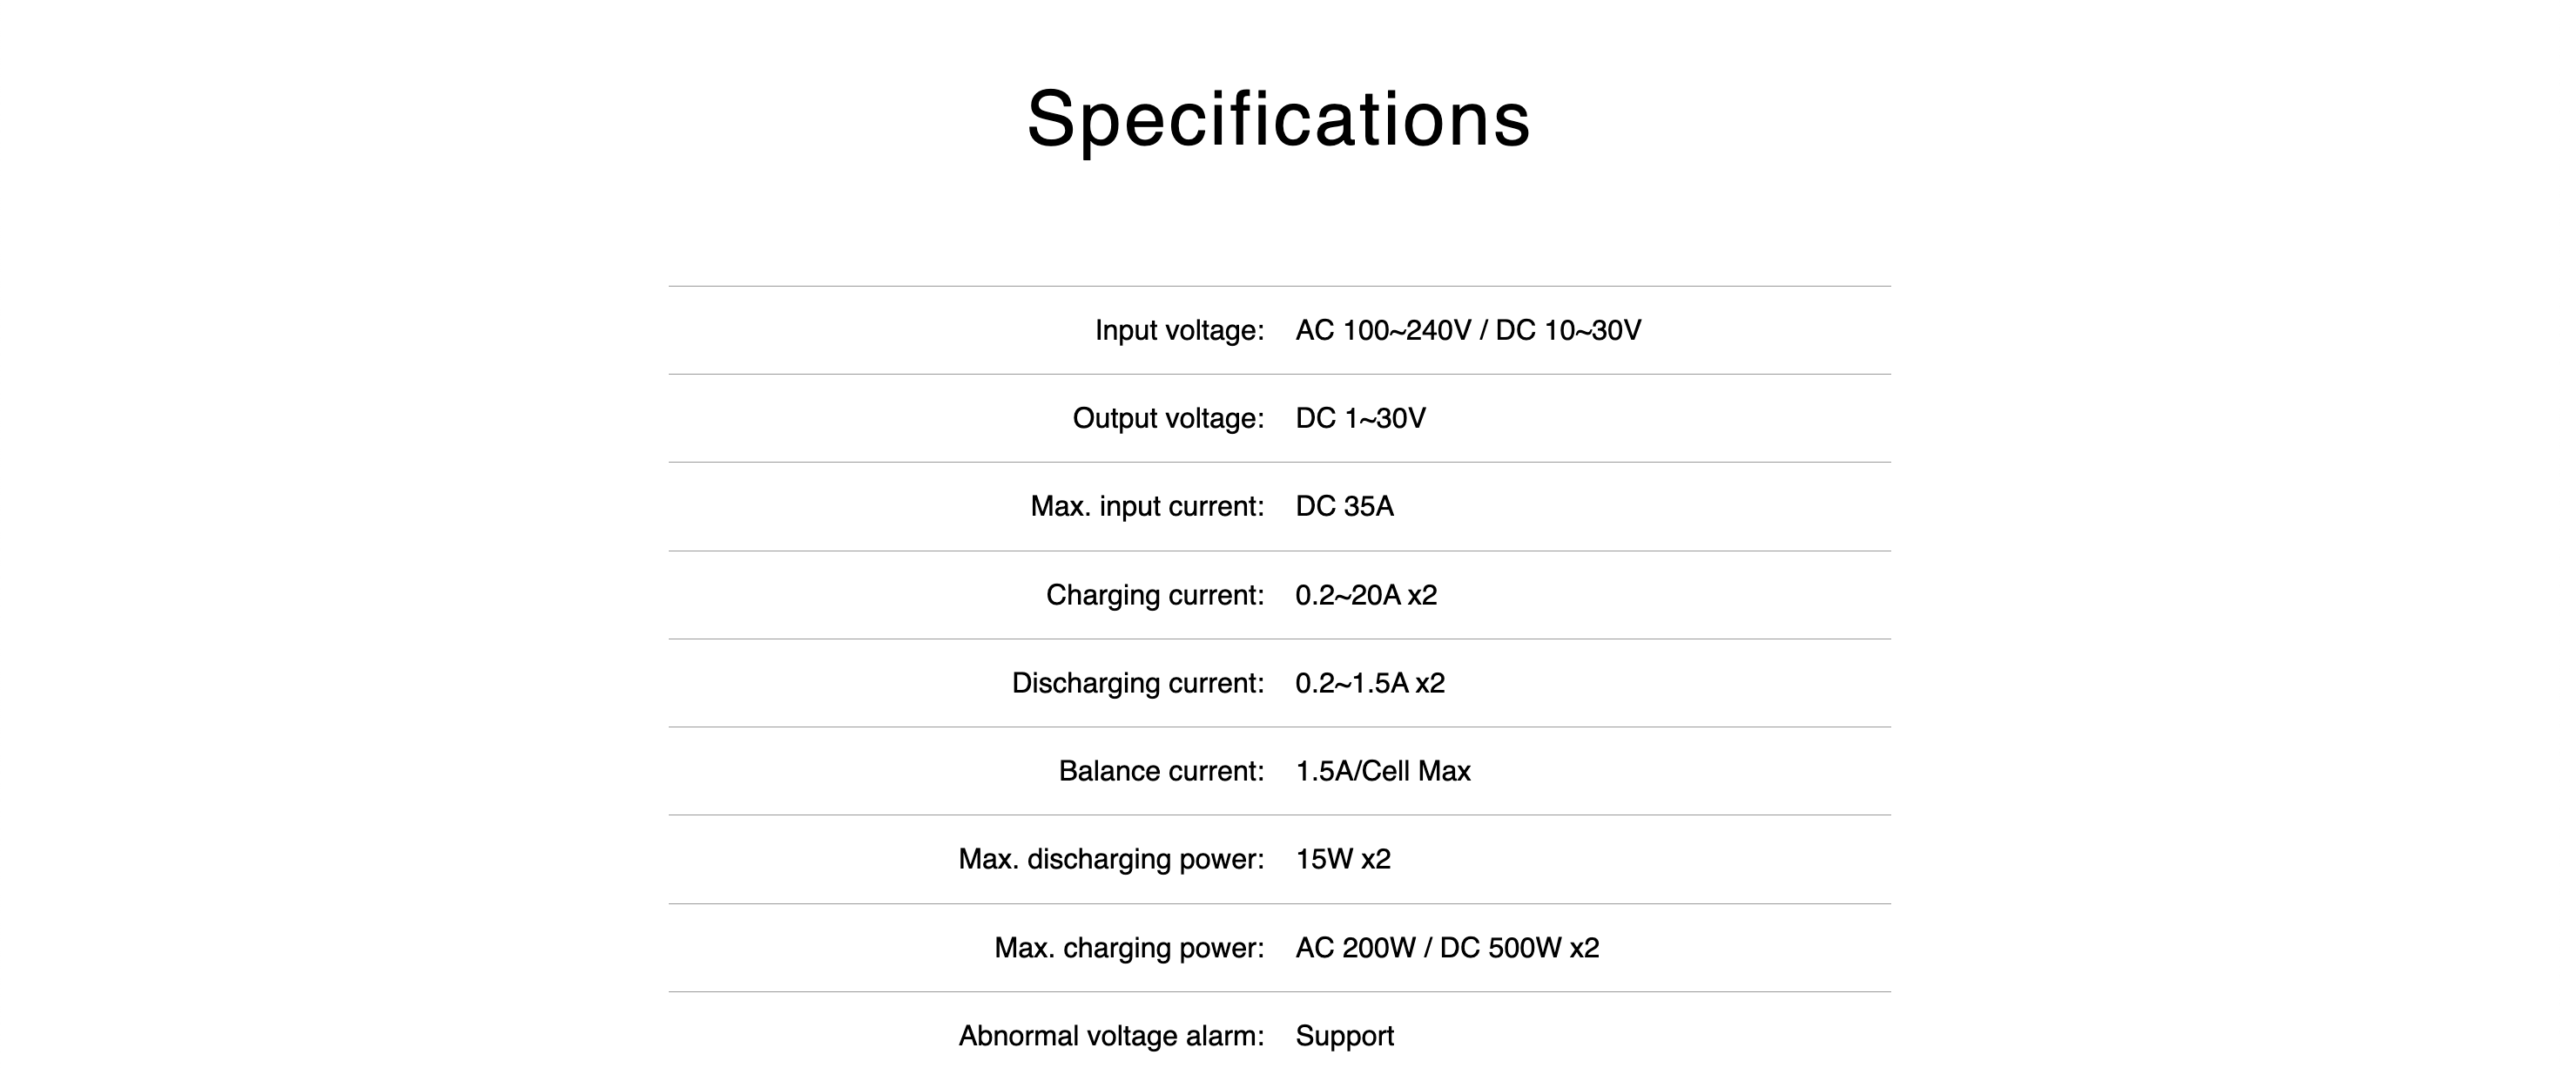Click the DC 1~30V value

[x=1361, y=418]
